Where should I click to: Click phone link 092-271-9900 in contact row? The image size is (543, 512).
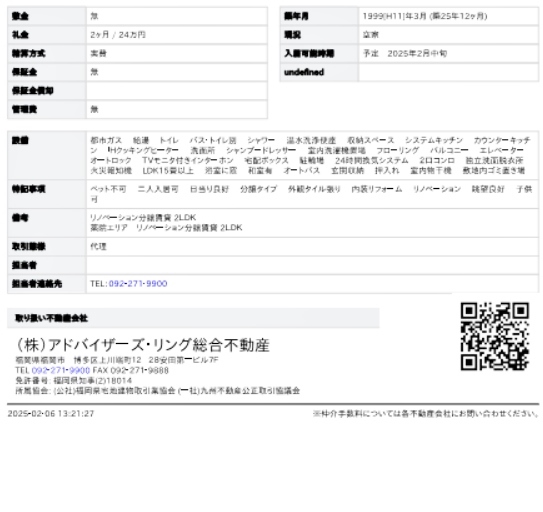point(138,284)
